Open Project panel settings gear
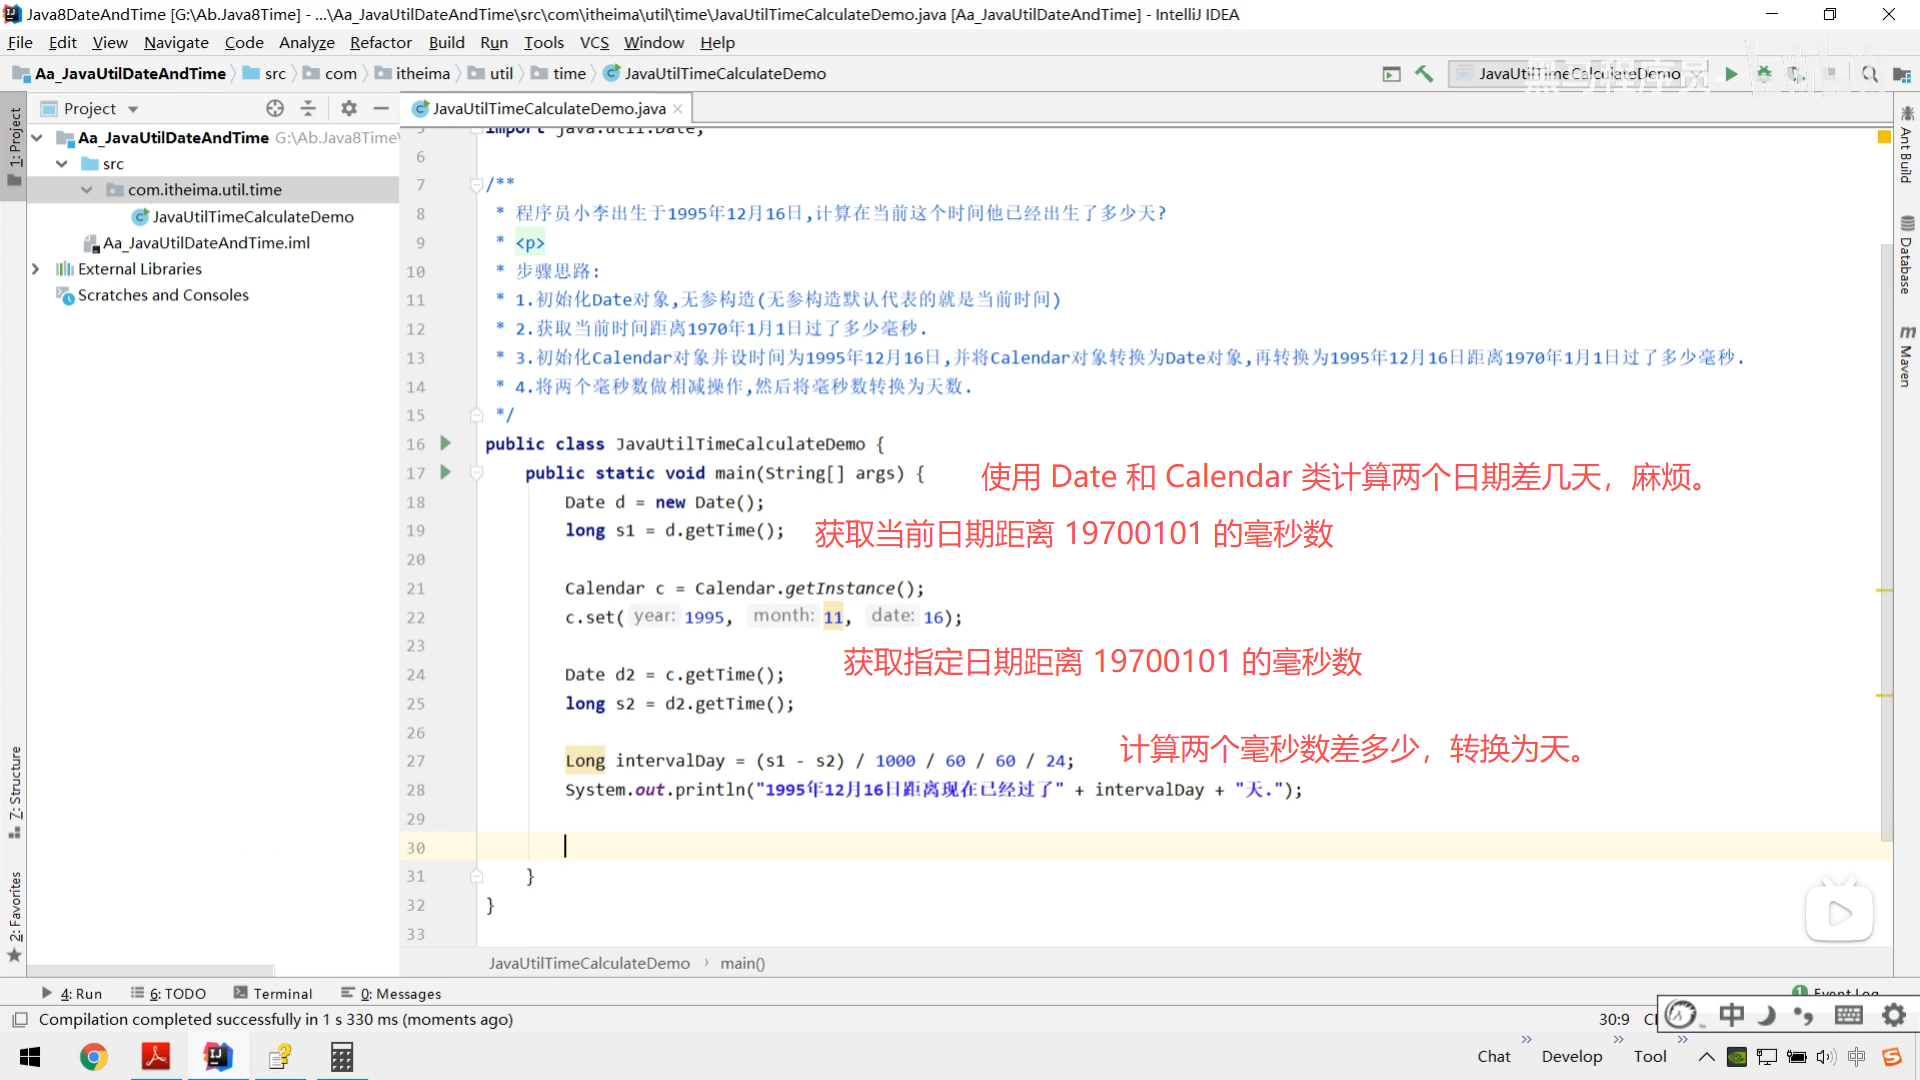This screenshot has width=1920, height=1080. coord(348,108)
